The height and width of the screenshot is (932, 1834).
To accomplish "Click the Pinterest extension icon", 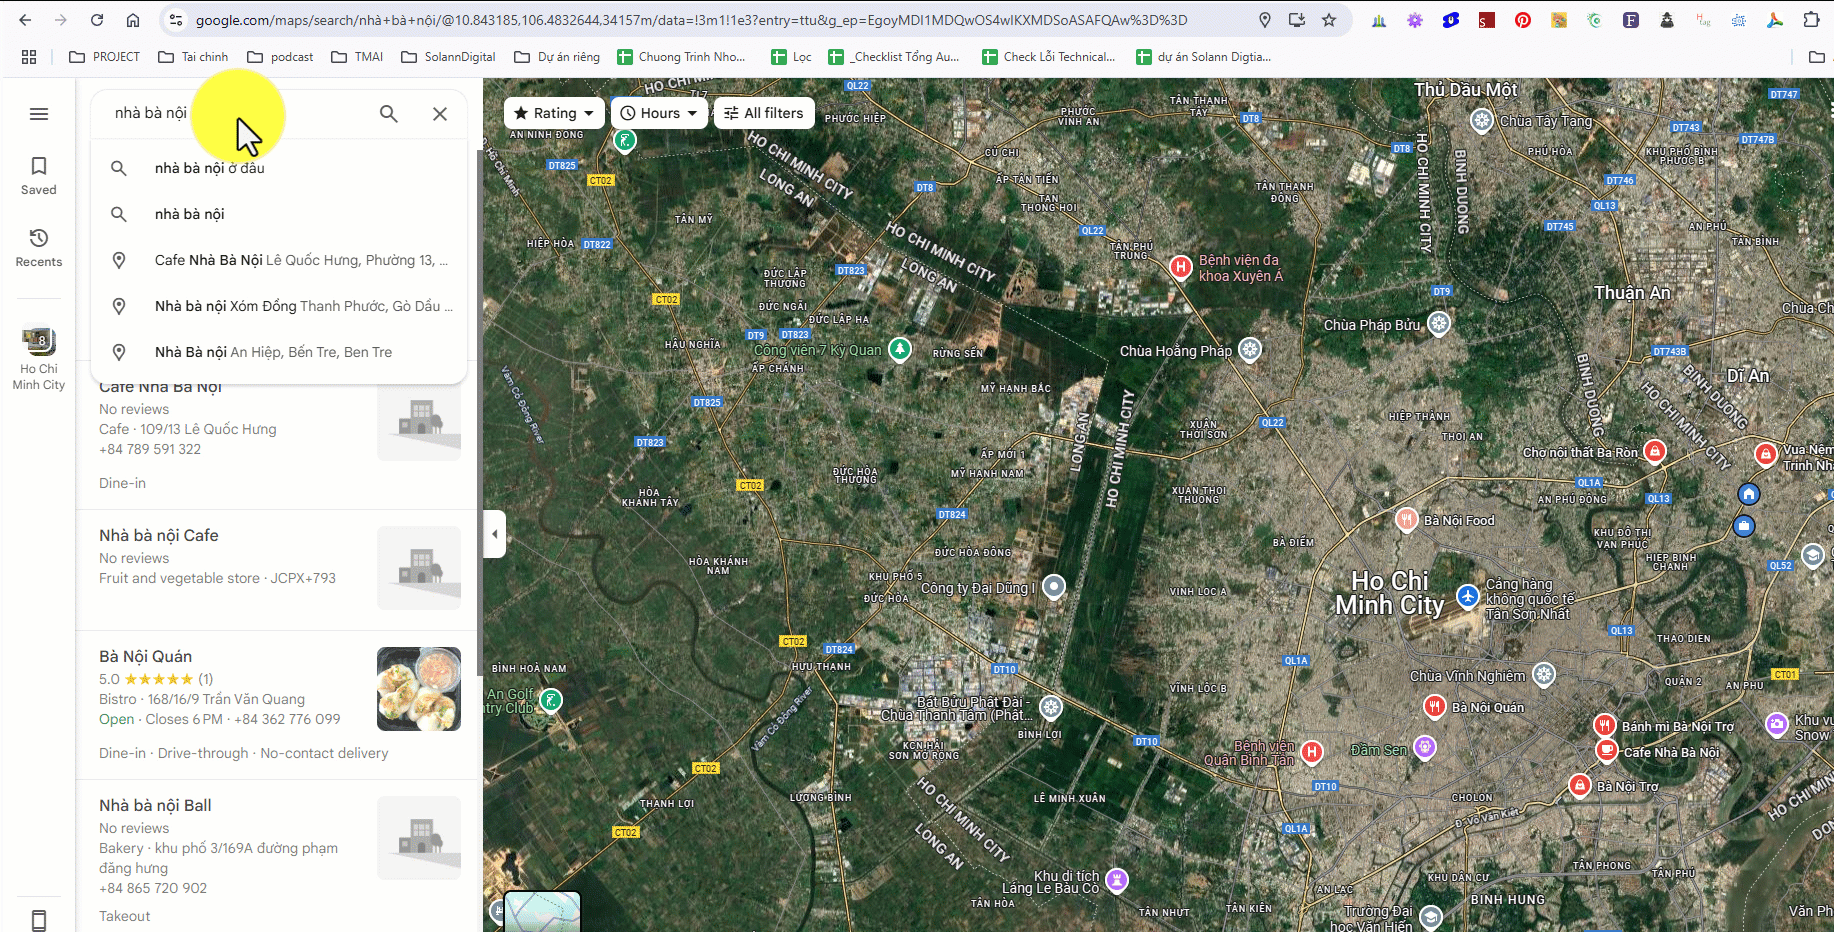I will coord(1523,20).
